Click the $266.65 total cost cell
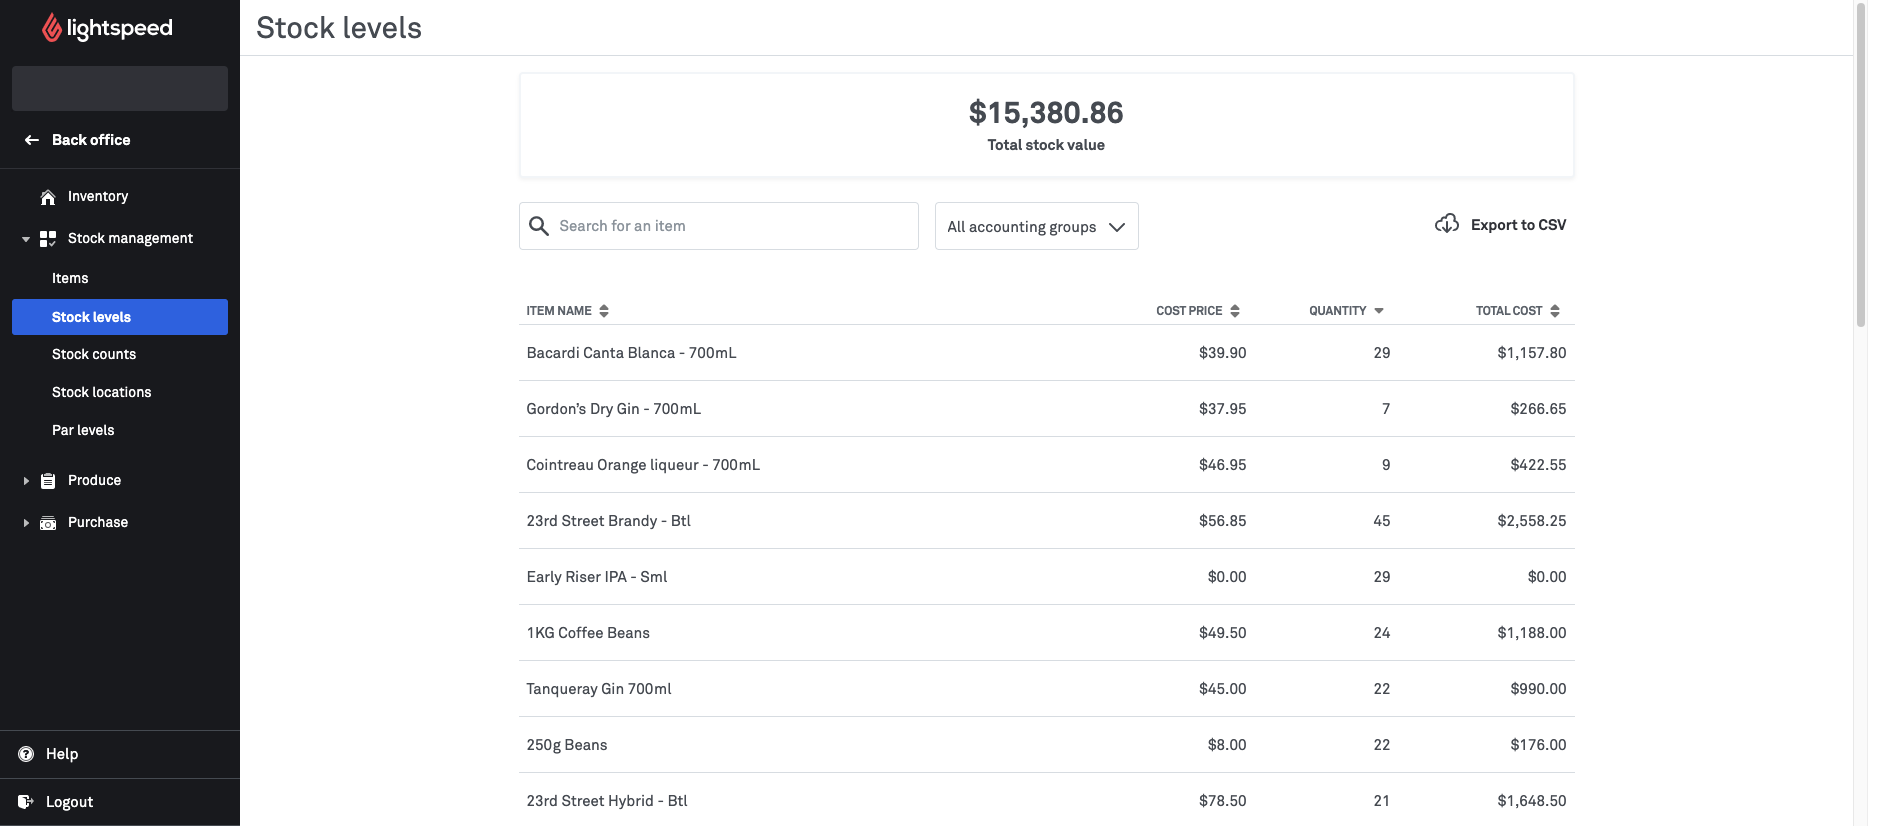The width and height of the screenshot is (1885, 826). (1538, 409)
